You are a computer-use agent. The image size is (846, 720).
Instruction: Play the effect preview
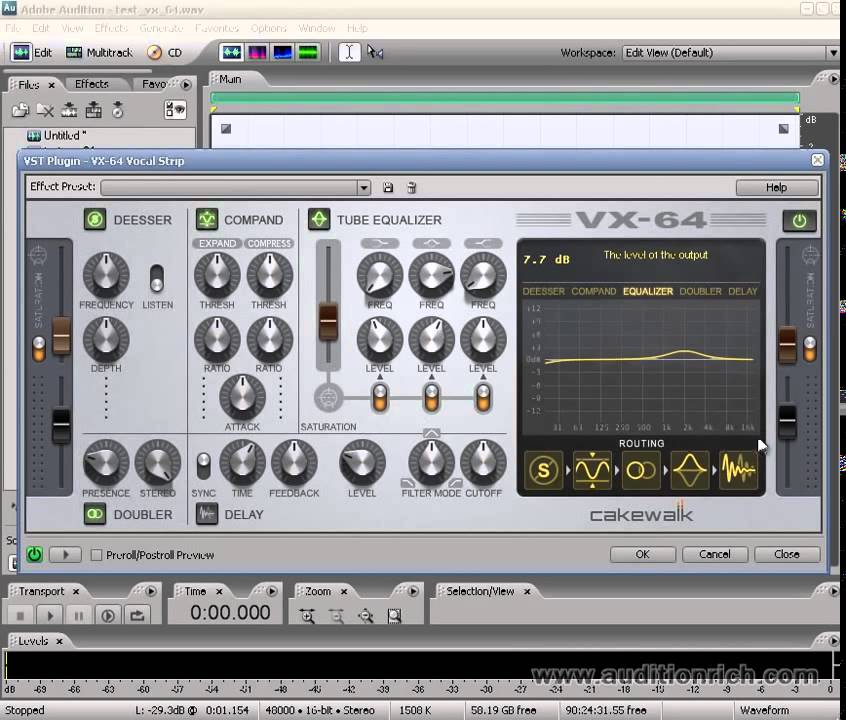[x=65, y=554]
